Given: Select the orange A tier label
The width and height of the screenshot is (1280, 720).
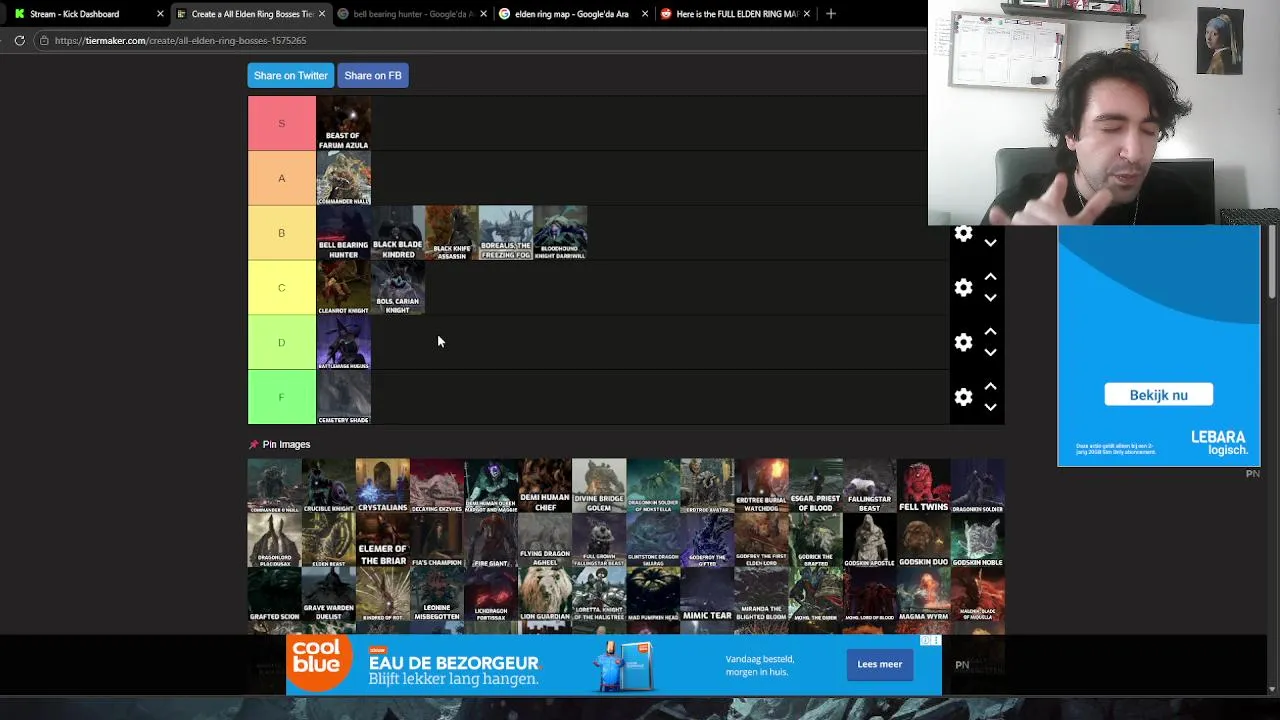Looking at the screenshot, I should [x=282, y=178].
